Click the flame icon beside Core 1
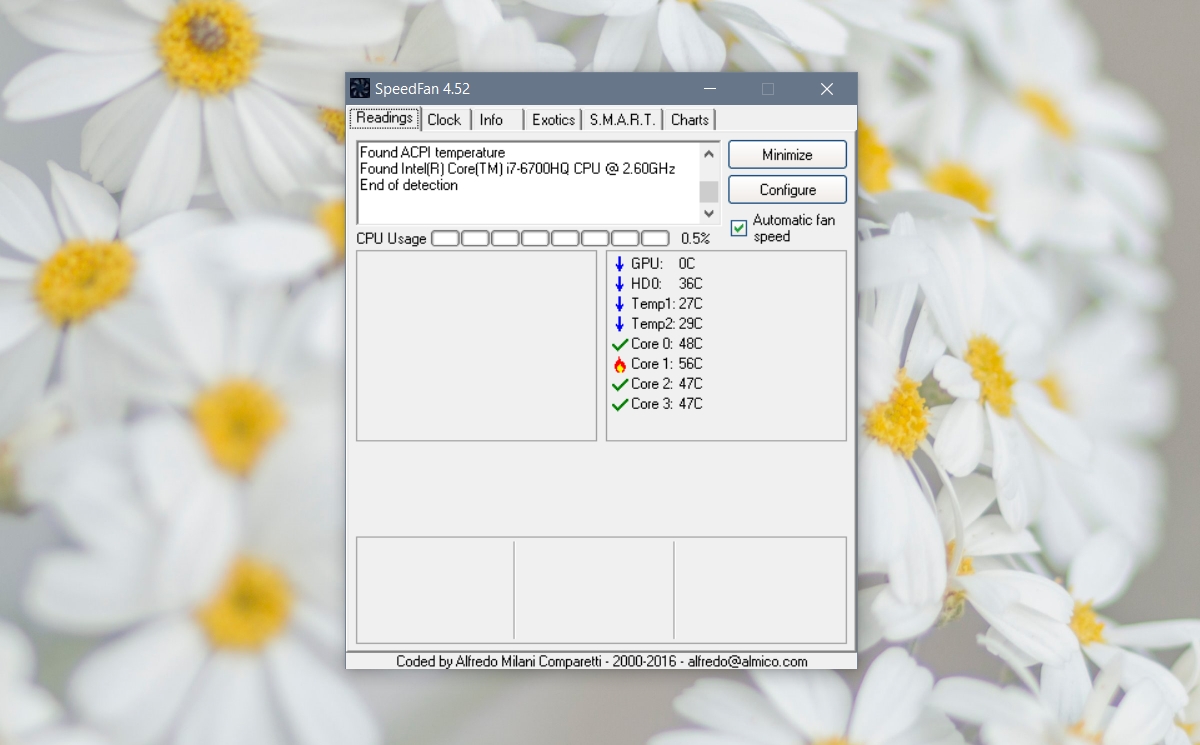Viewport: 1200px width, 745px height. 619,363
